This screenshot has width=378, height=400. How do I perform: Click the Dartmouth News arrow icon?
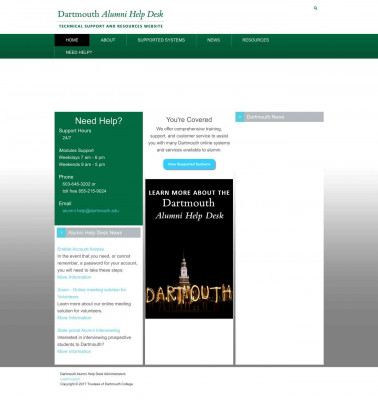(x=240, y=117)
